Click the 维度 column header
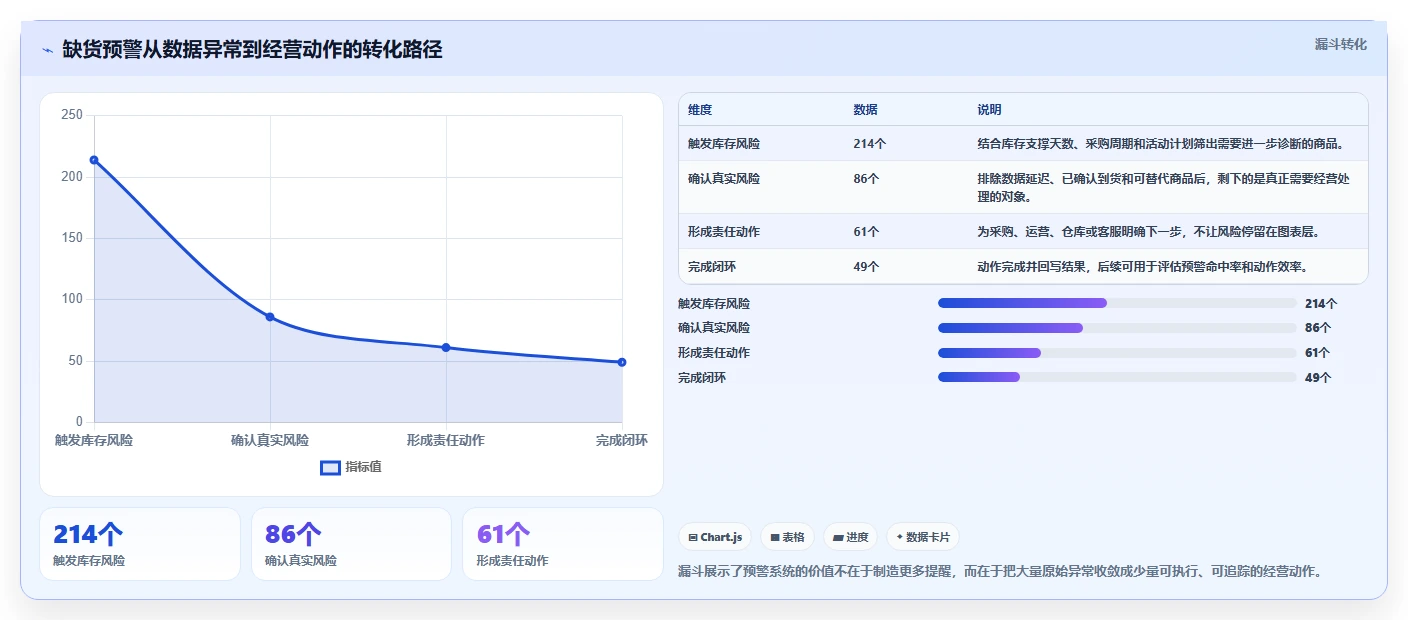 click(700, 110)
